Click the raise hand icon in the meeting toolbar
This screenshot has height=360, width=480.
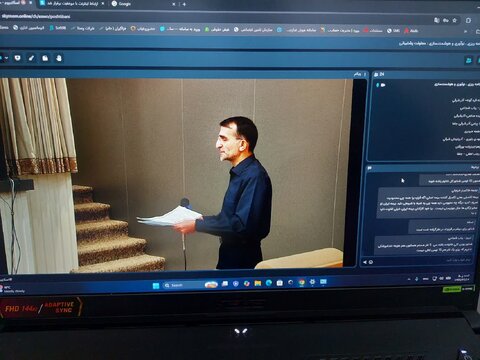coord(59,58)
